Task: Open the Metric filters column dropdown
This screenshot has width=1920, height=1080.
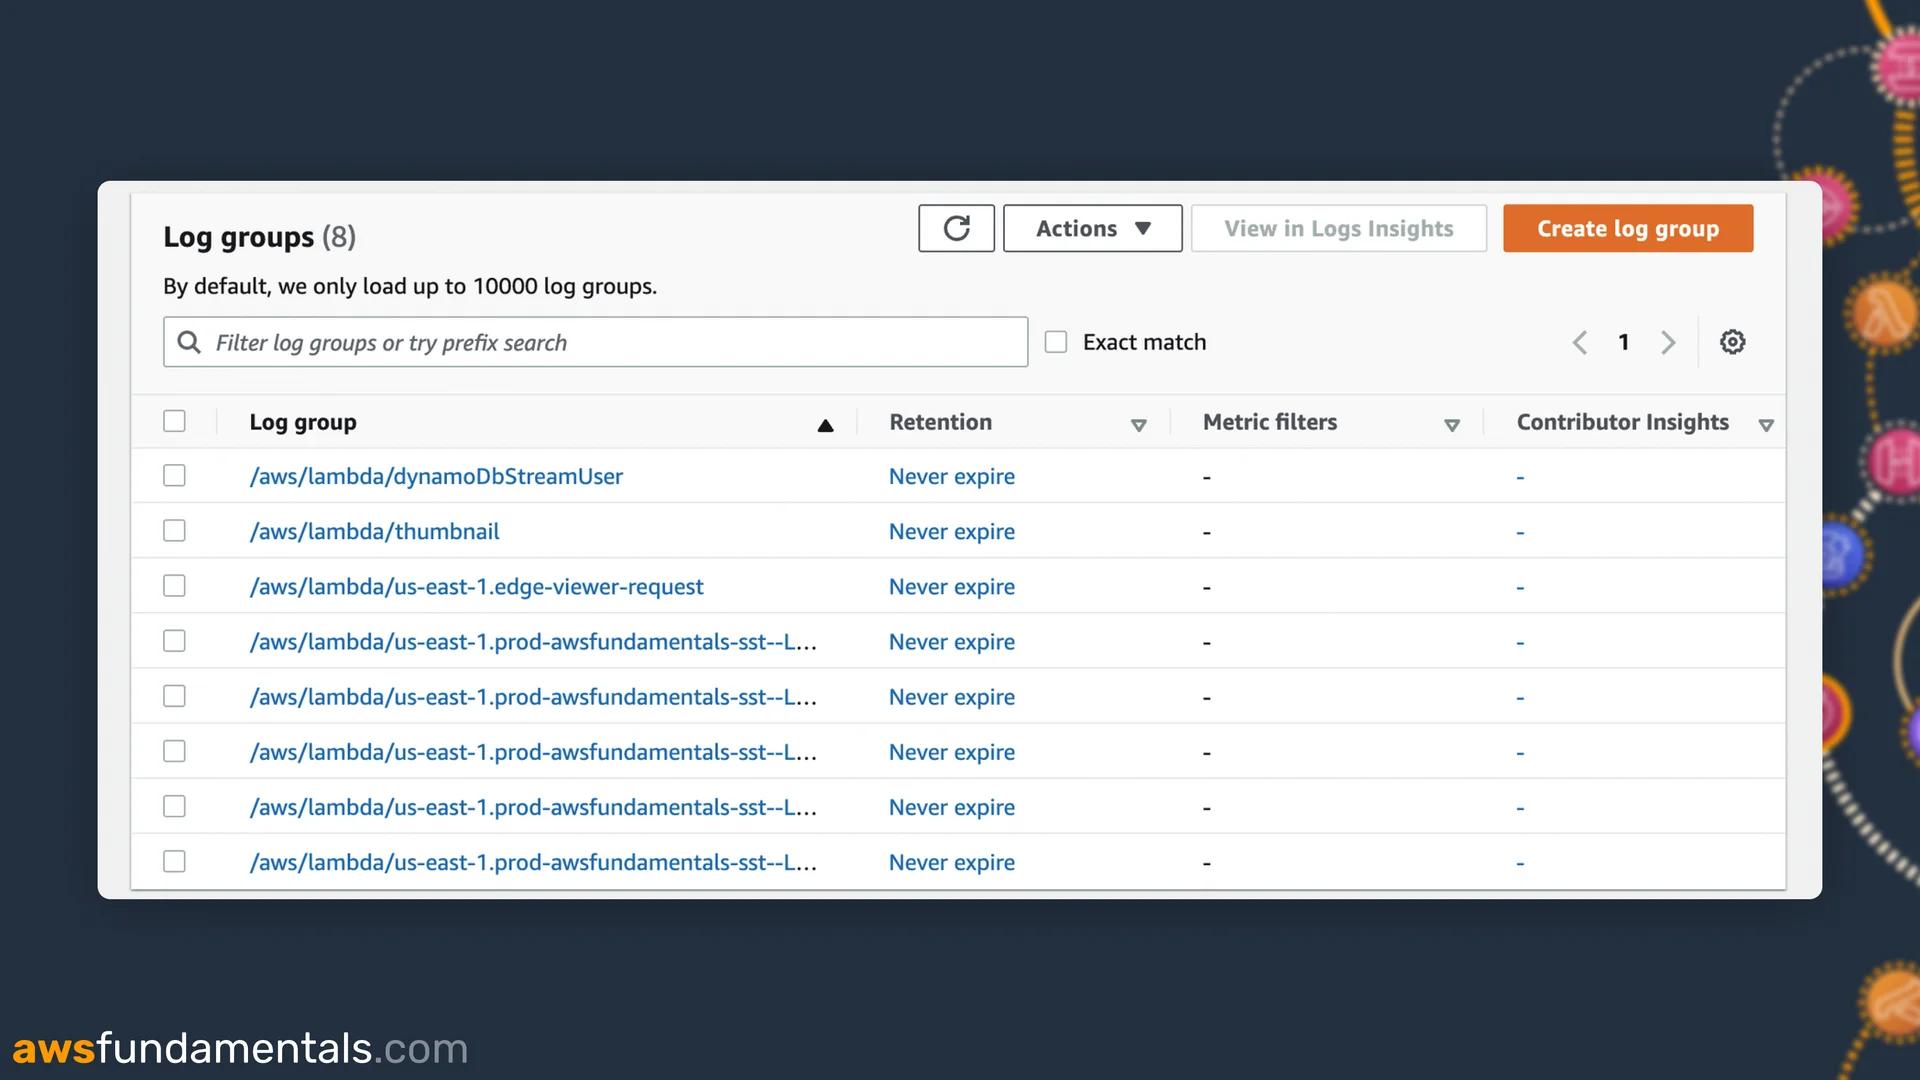Action: click(x=1453, y=425)
